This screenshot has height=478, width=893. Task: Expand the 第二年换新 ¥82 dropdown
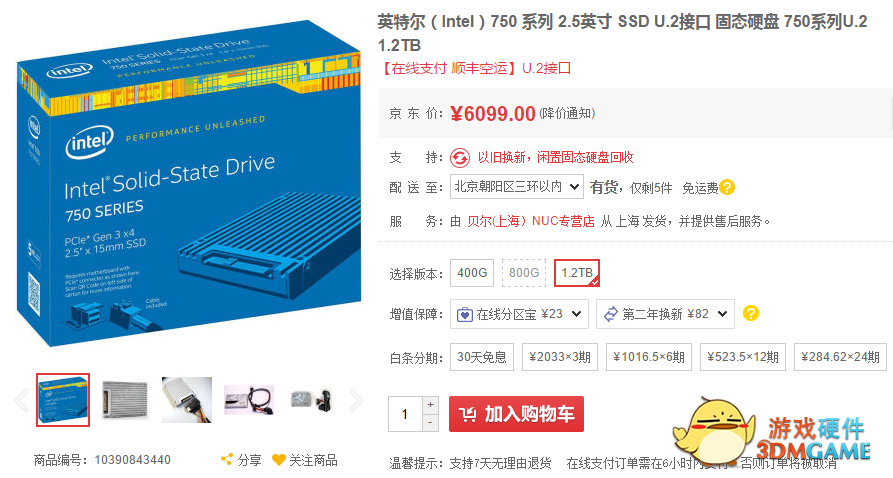tap(665, 314)
